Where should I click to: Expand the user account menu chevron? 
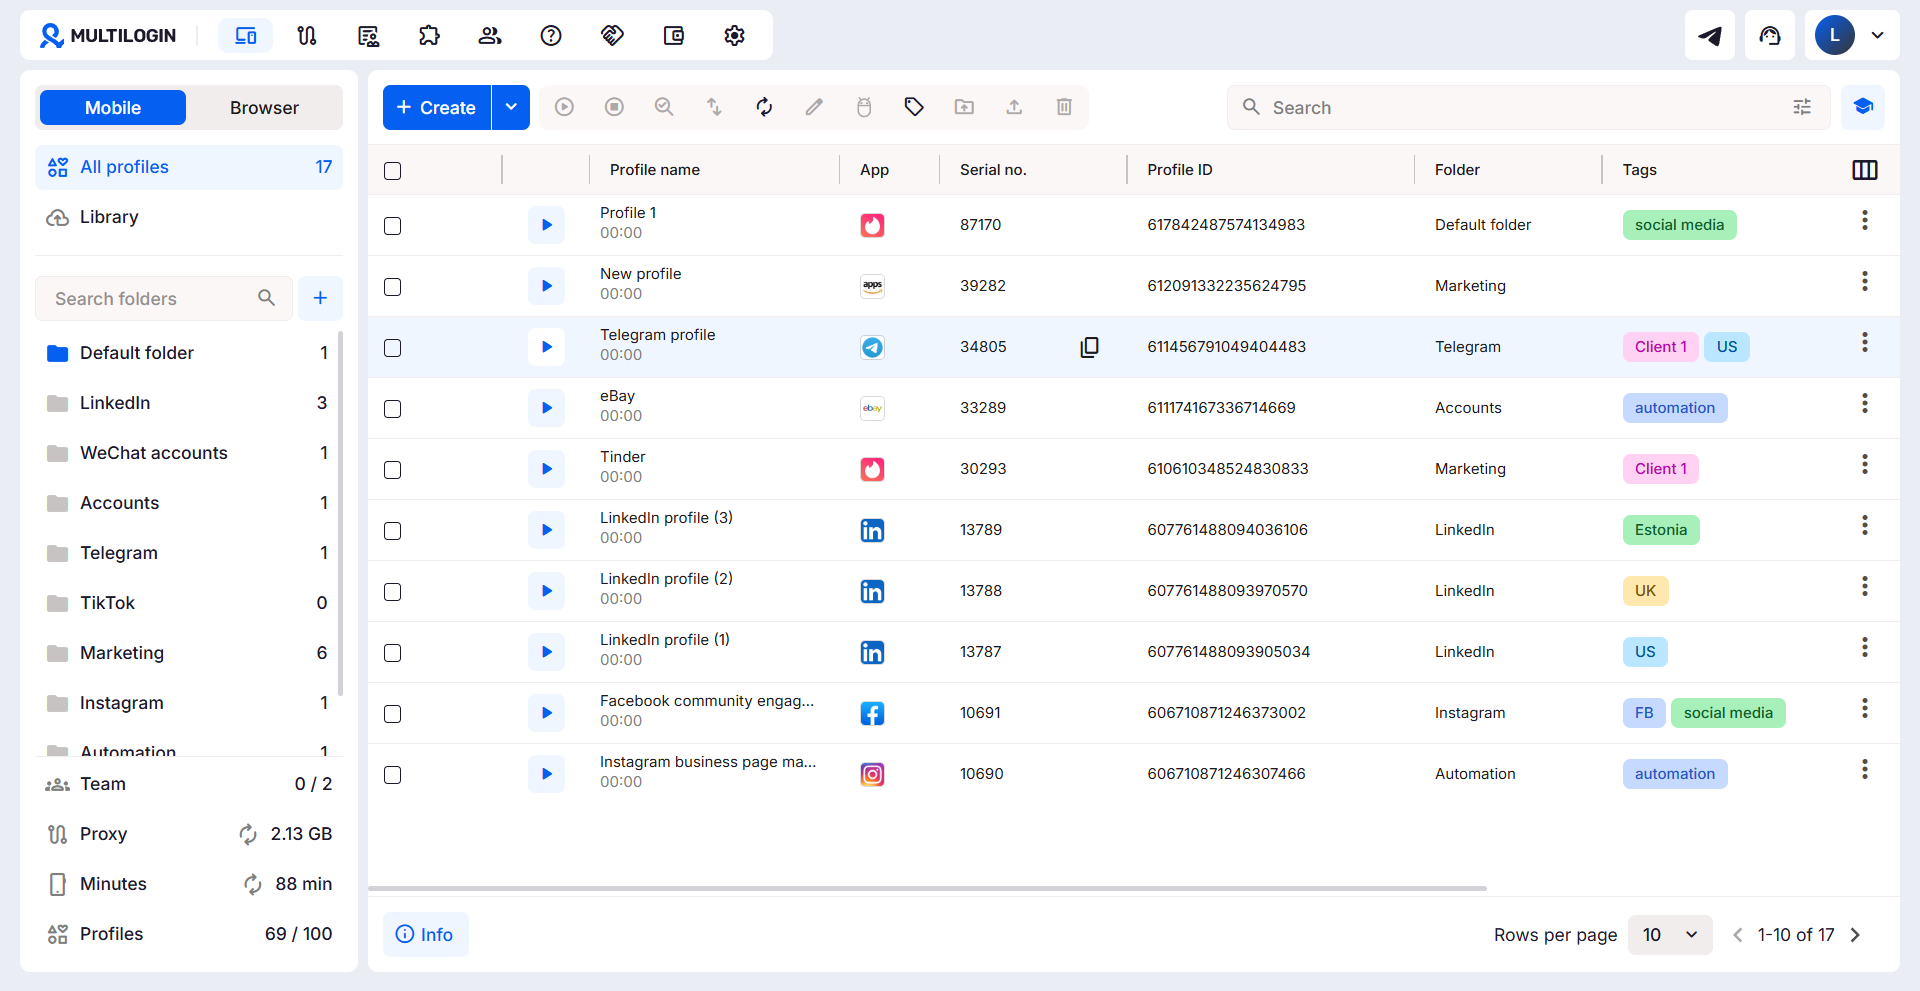(x=1878, y=36)
